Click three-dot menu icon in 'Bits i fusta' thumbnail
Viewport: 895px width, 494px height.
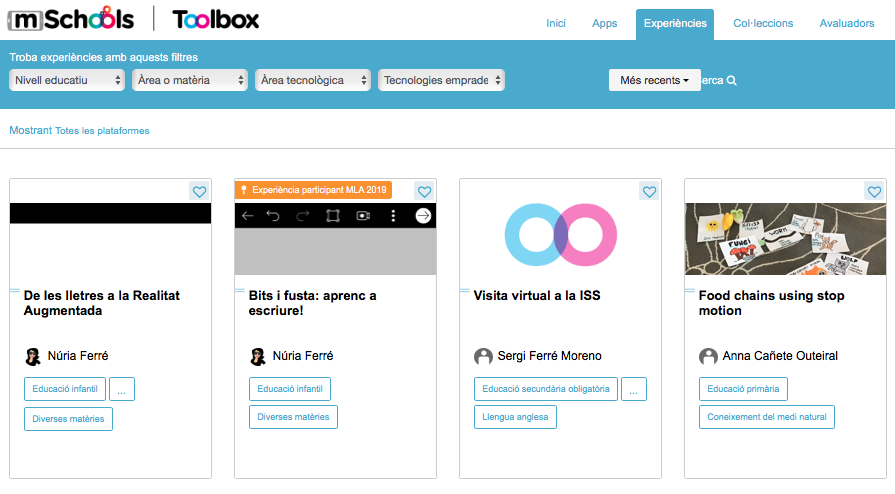click(x=393, y=216)
